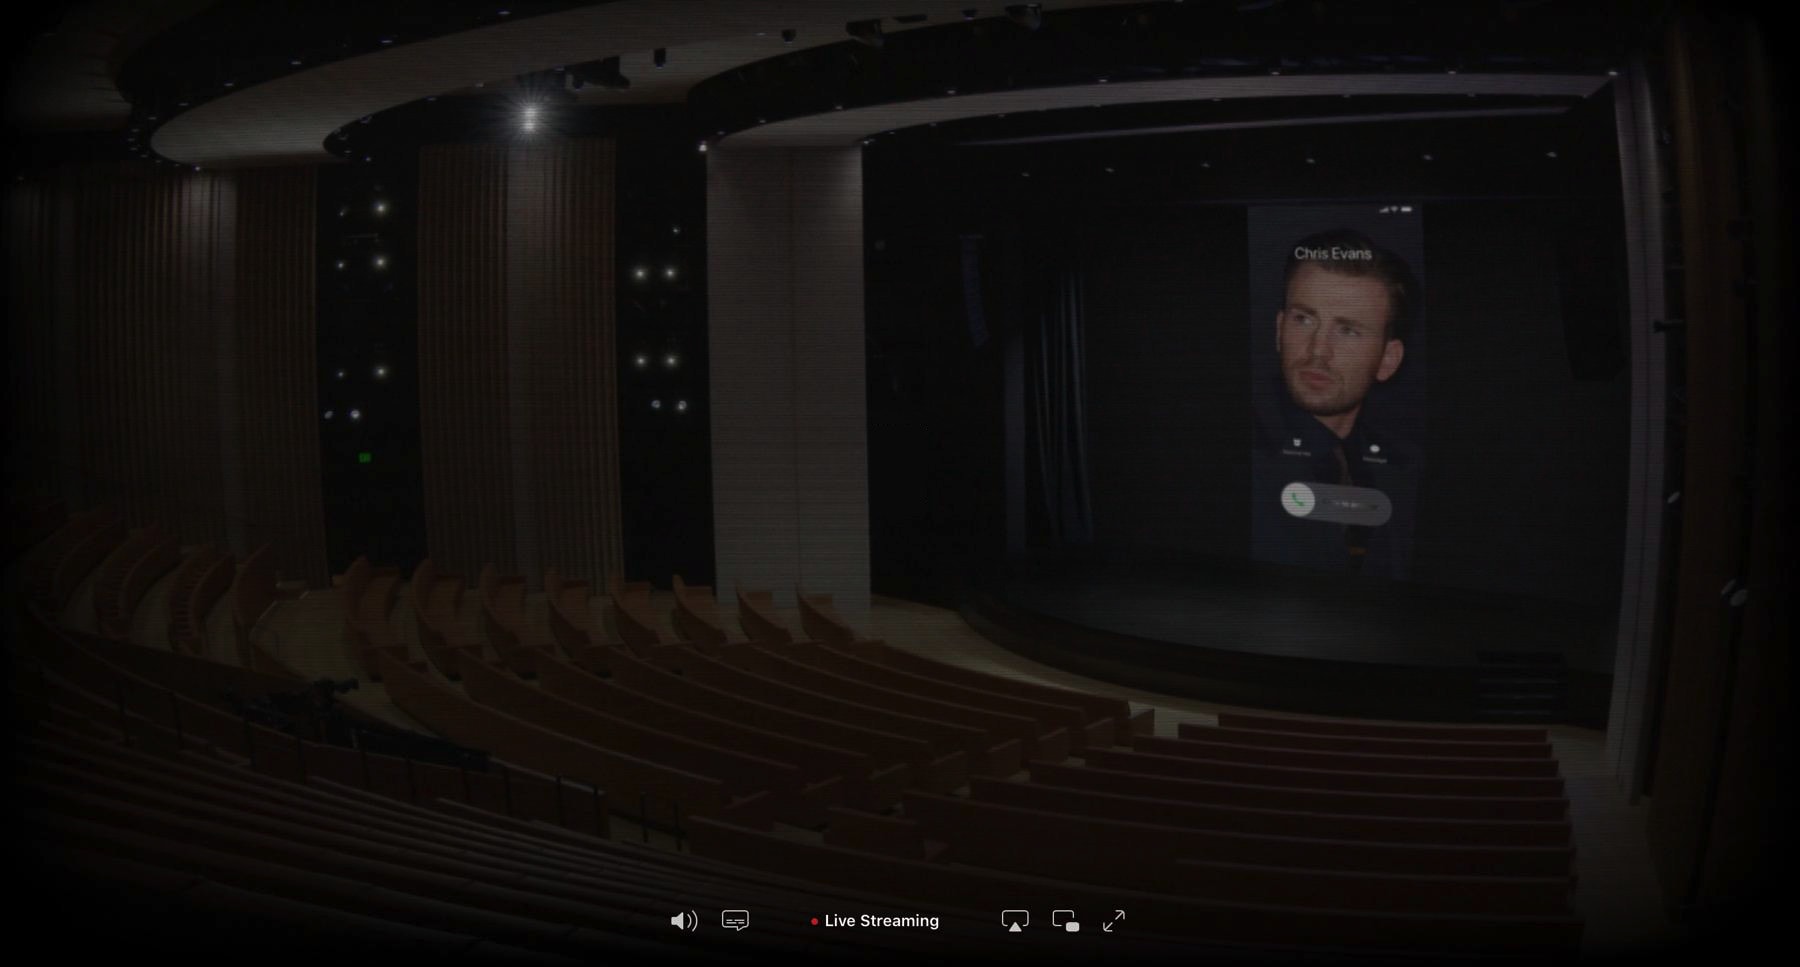Enable picture-in-picture mode
Image resolution: width=1800 pixels, height=967 pixels.
coord(1065,921)
